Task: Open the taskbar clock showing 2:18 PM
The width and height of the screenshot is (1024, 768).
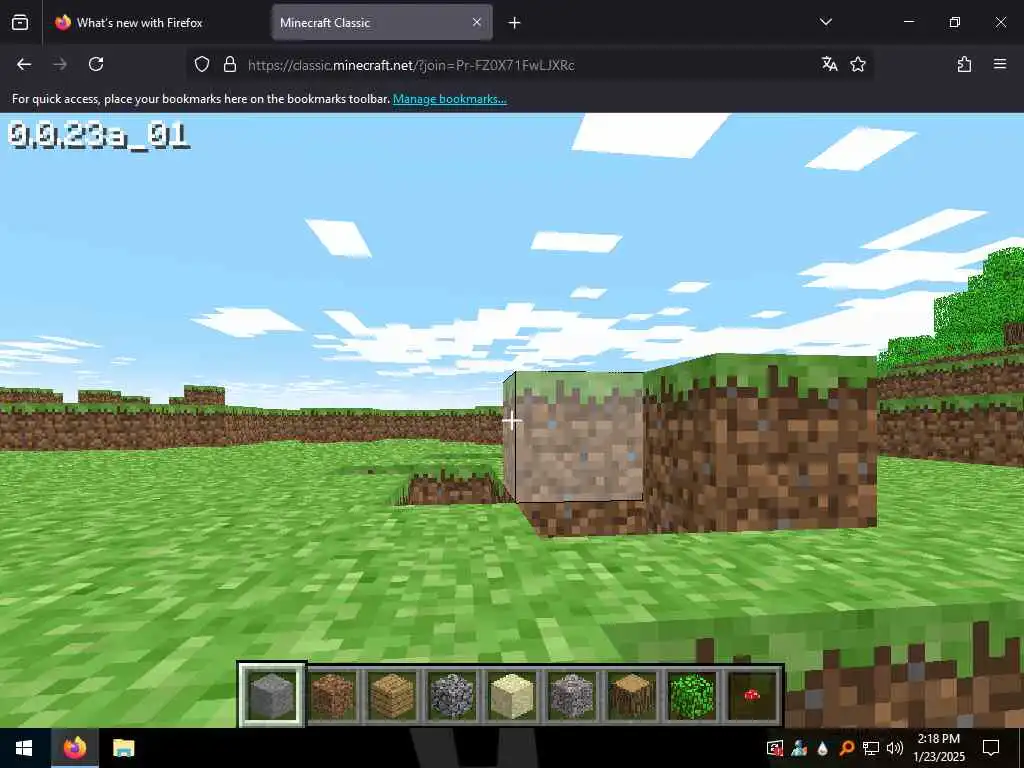Action: [x=939, y=748]
